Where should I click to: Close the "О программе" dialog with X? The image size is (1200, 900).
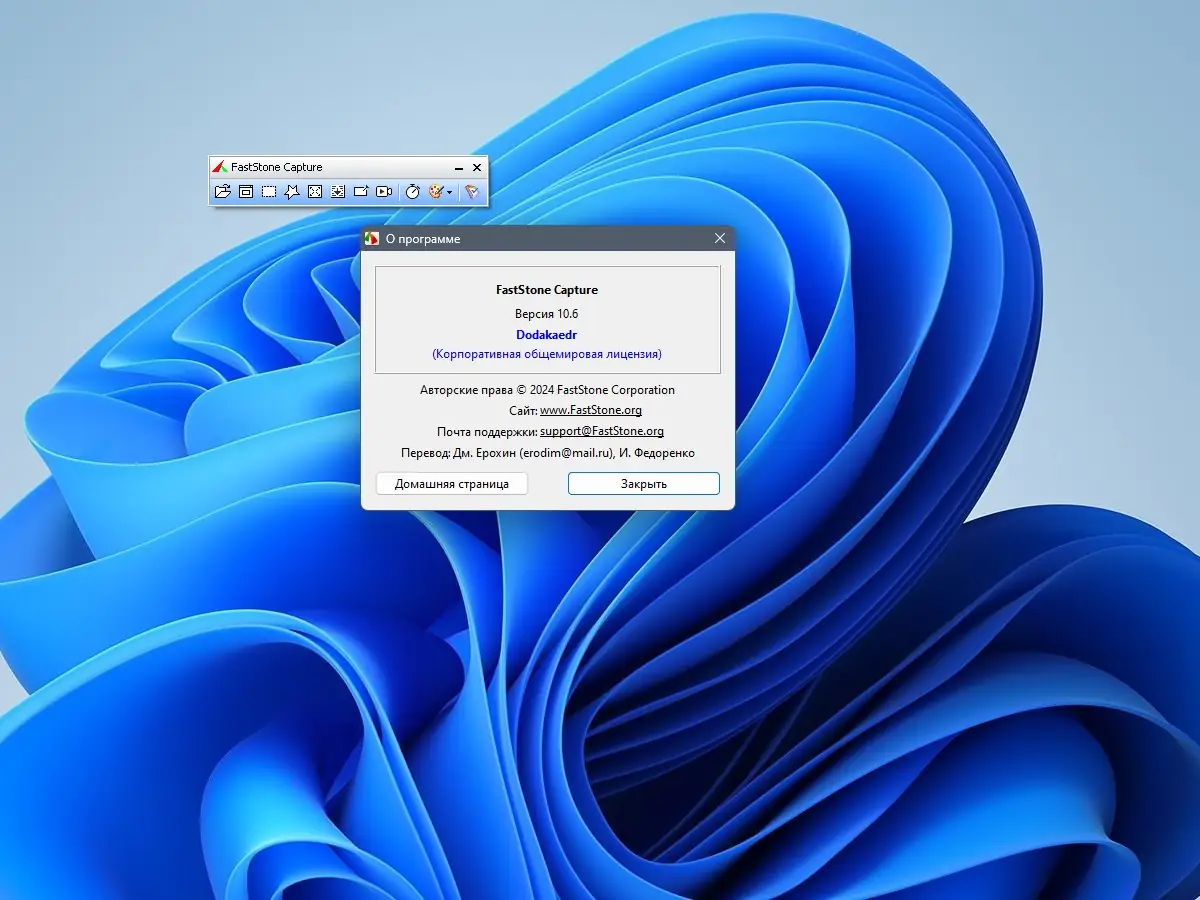tap(720, 238)
